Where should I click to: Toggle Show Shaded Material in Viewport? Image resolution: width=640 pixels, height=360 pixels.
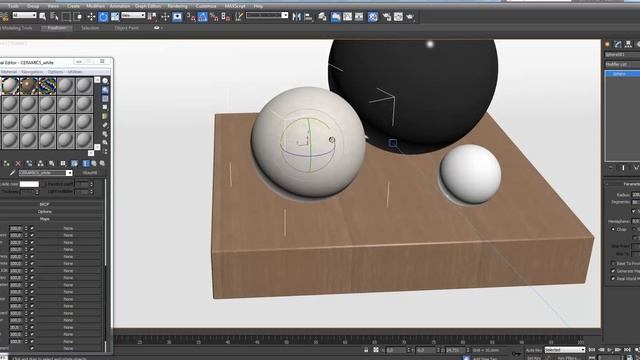pos(74,163)
